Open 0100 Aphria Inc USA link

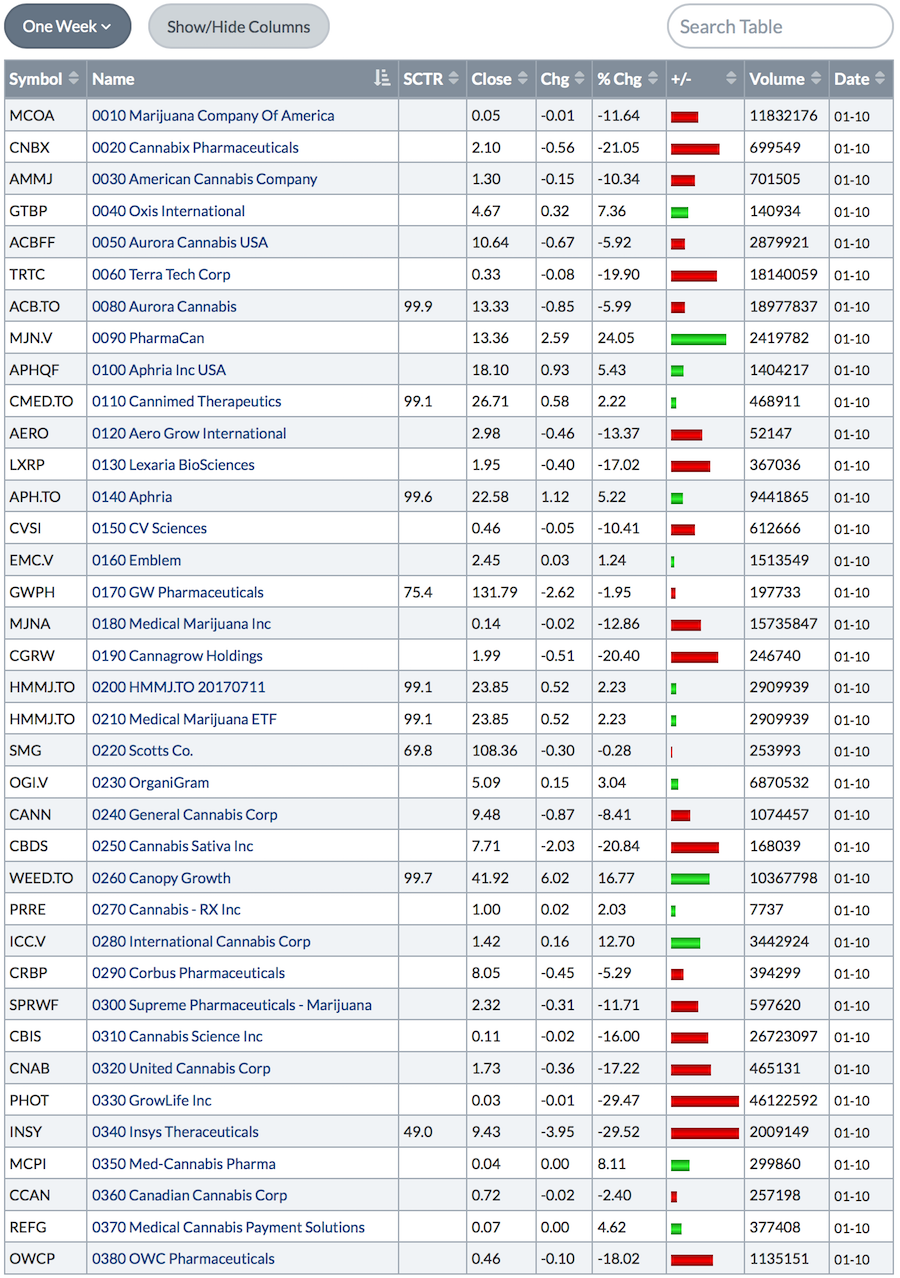(x=159, y=370)
